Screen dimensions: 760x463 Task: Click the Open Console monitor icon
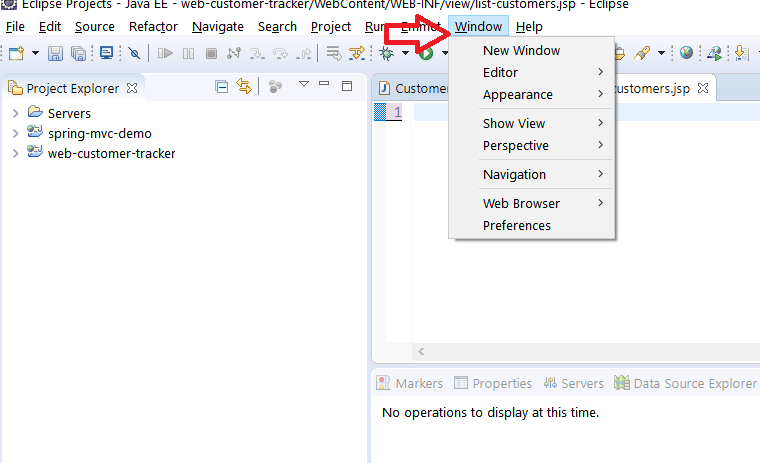point(106,52)
